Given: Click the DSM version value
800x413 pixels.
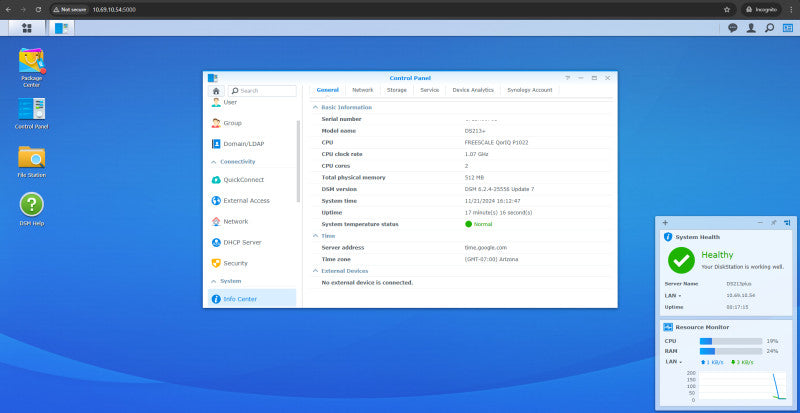Looking at the screenshot, I should click(499, 189).
